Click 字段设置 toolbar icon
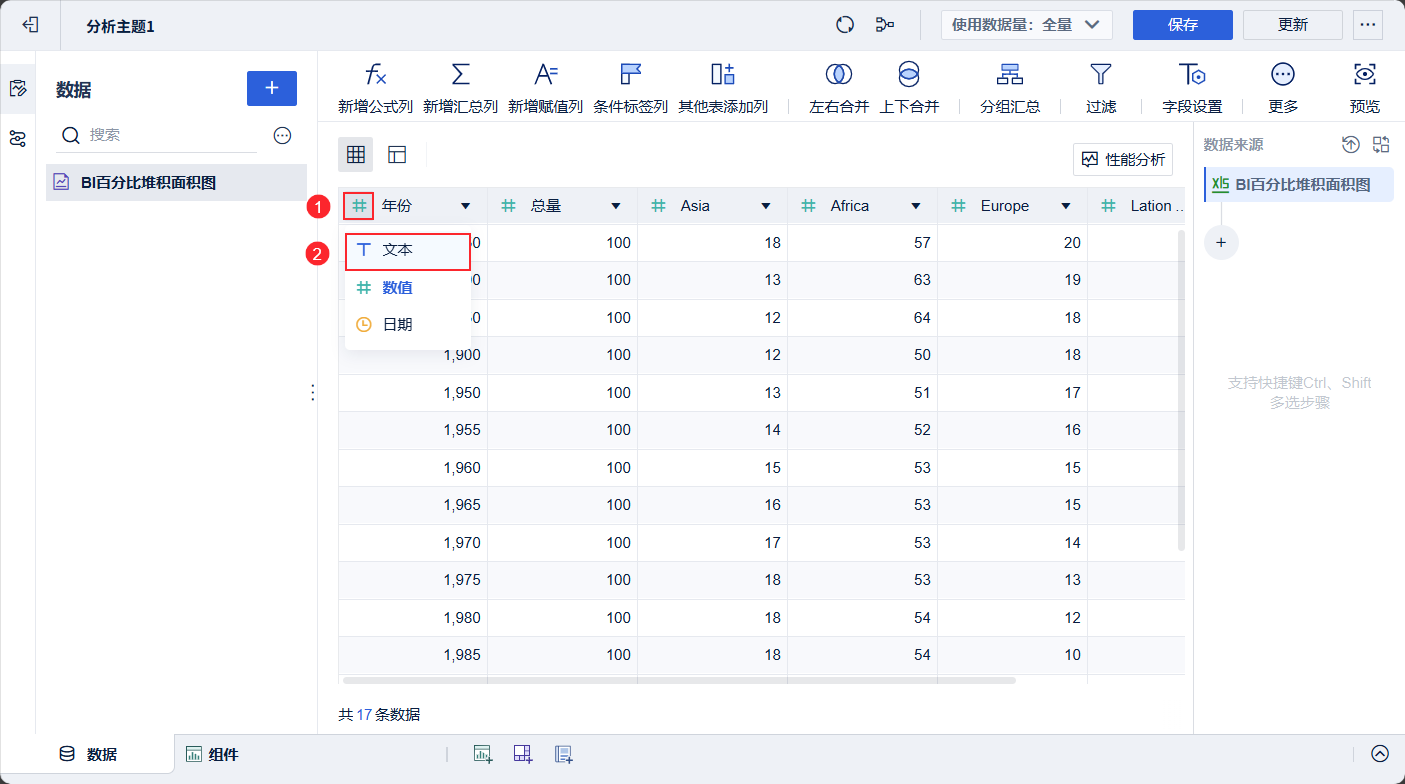The height and width of the screenshot is (784, 1405). [x=1192, y=74]
